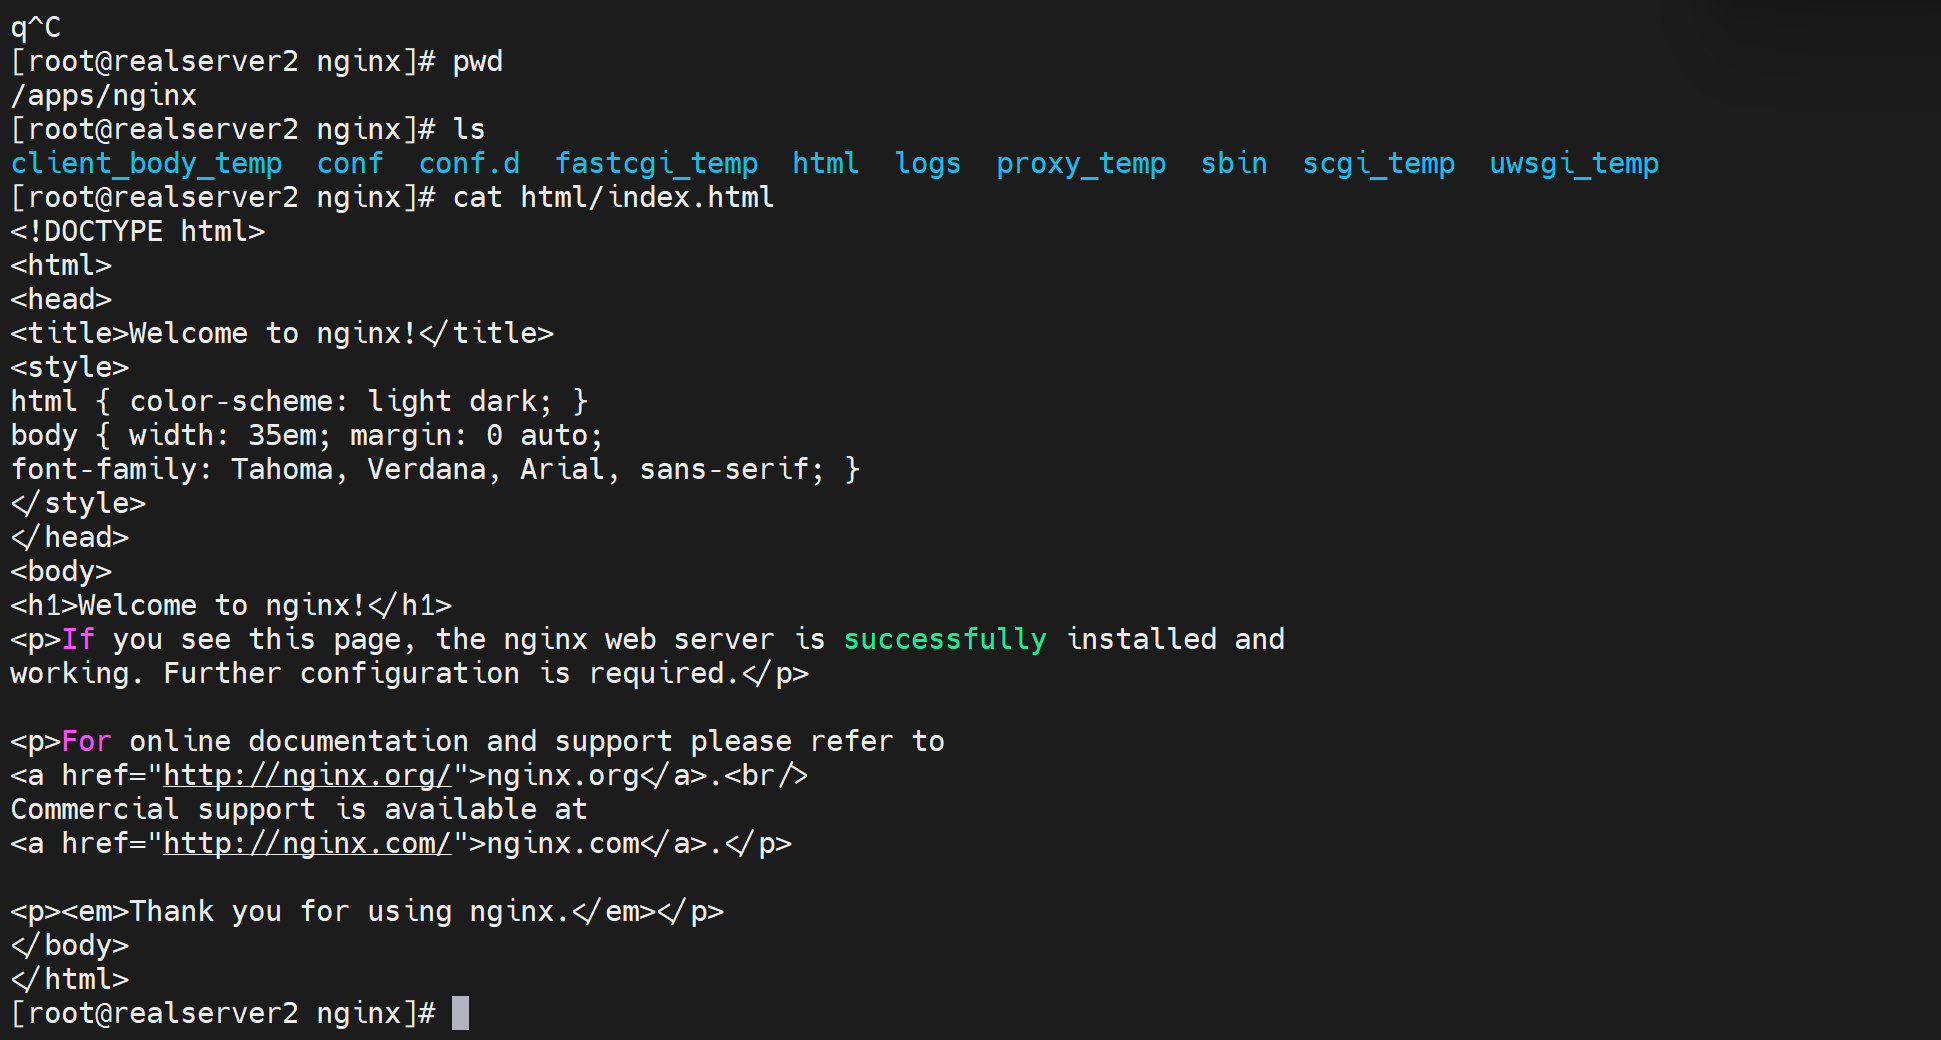Click the scgi_temp directory name
Image resolution: width=1941 pixels, height=1040 pixels.
pyautogui.click(x=1378, y=164)
